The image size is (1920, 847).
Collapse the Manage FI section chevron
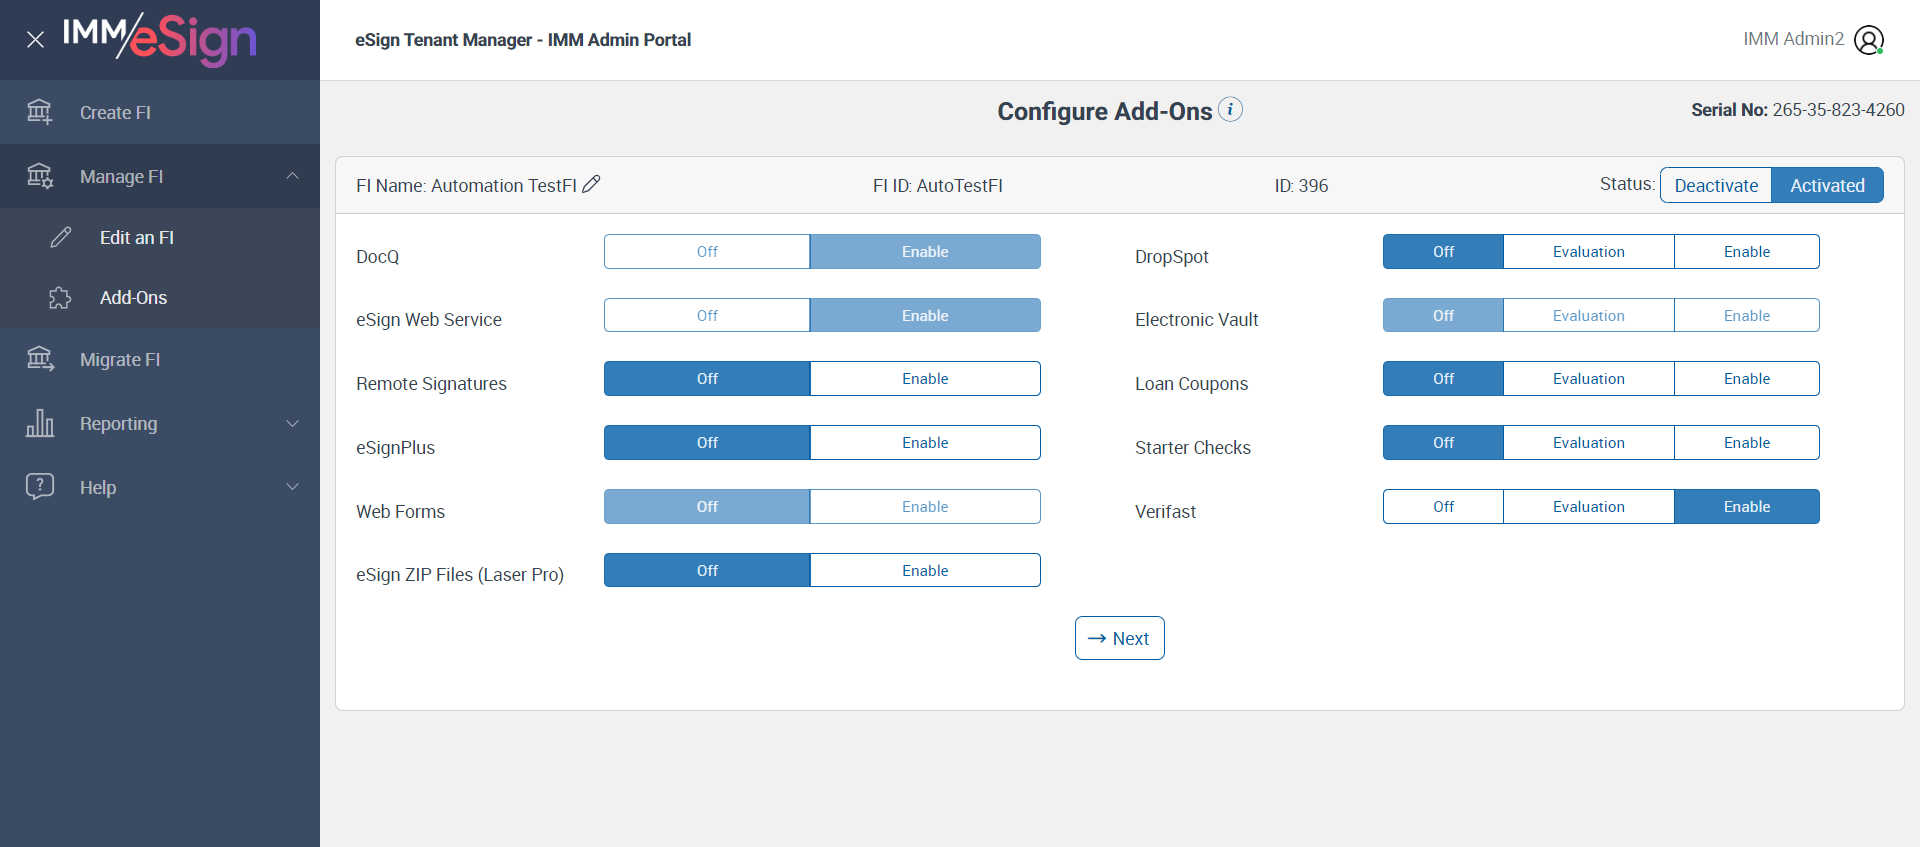click(292, 176)
